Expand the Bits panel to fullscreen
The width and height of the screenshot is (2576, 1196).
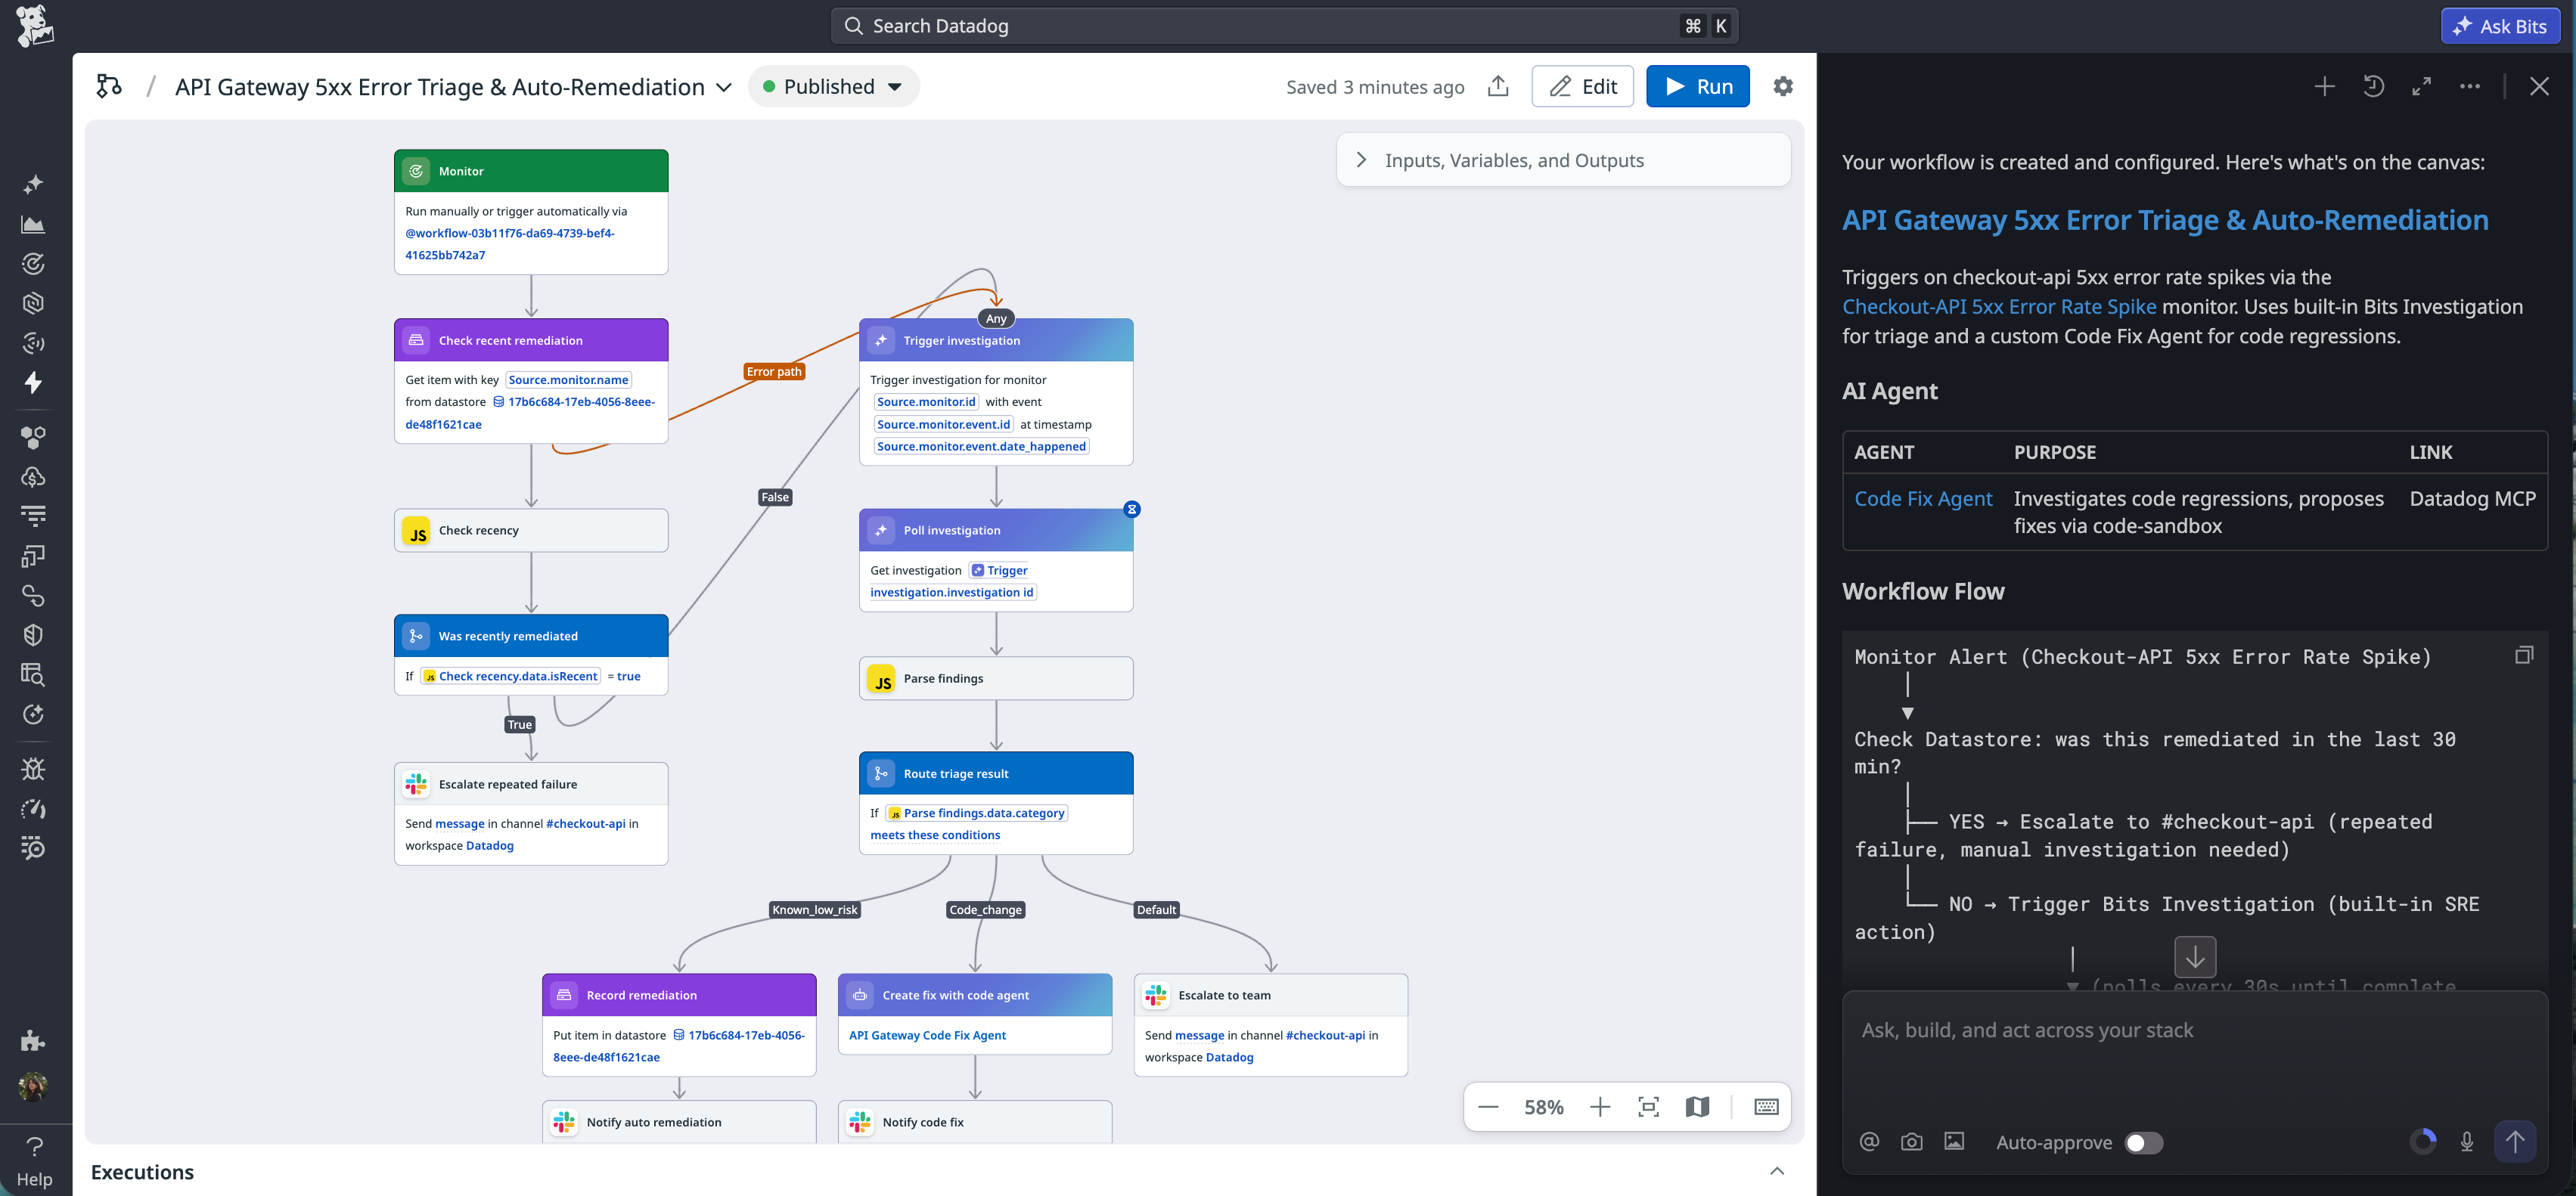pyautogui.click(x=2421, y=87)
